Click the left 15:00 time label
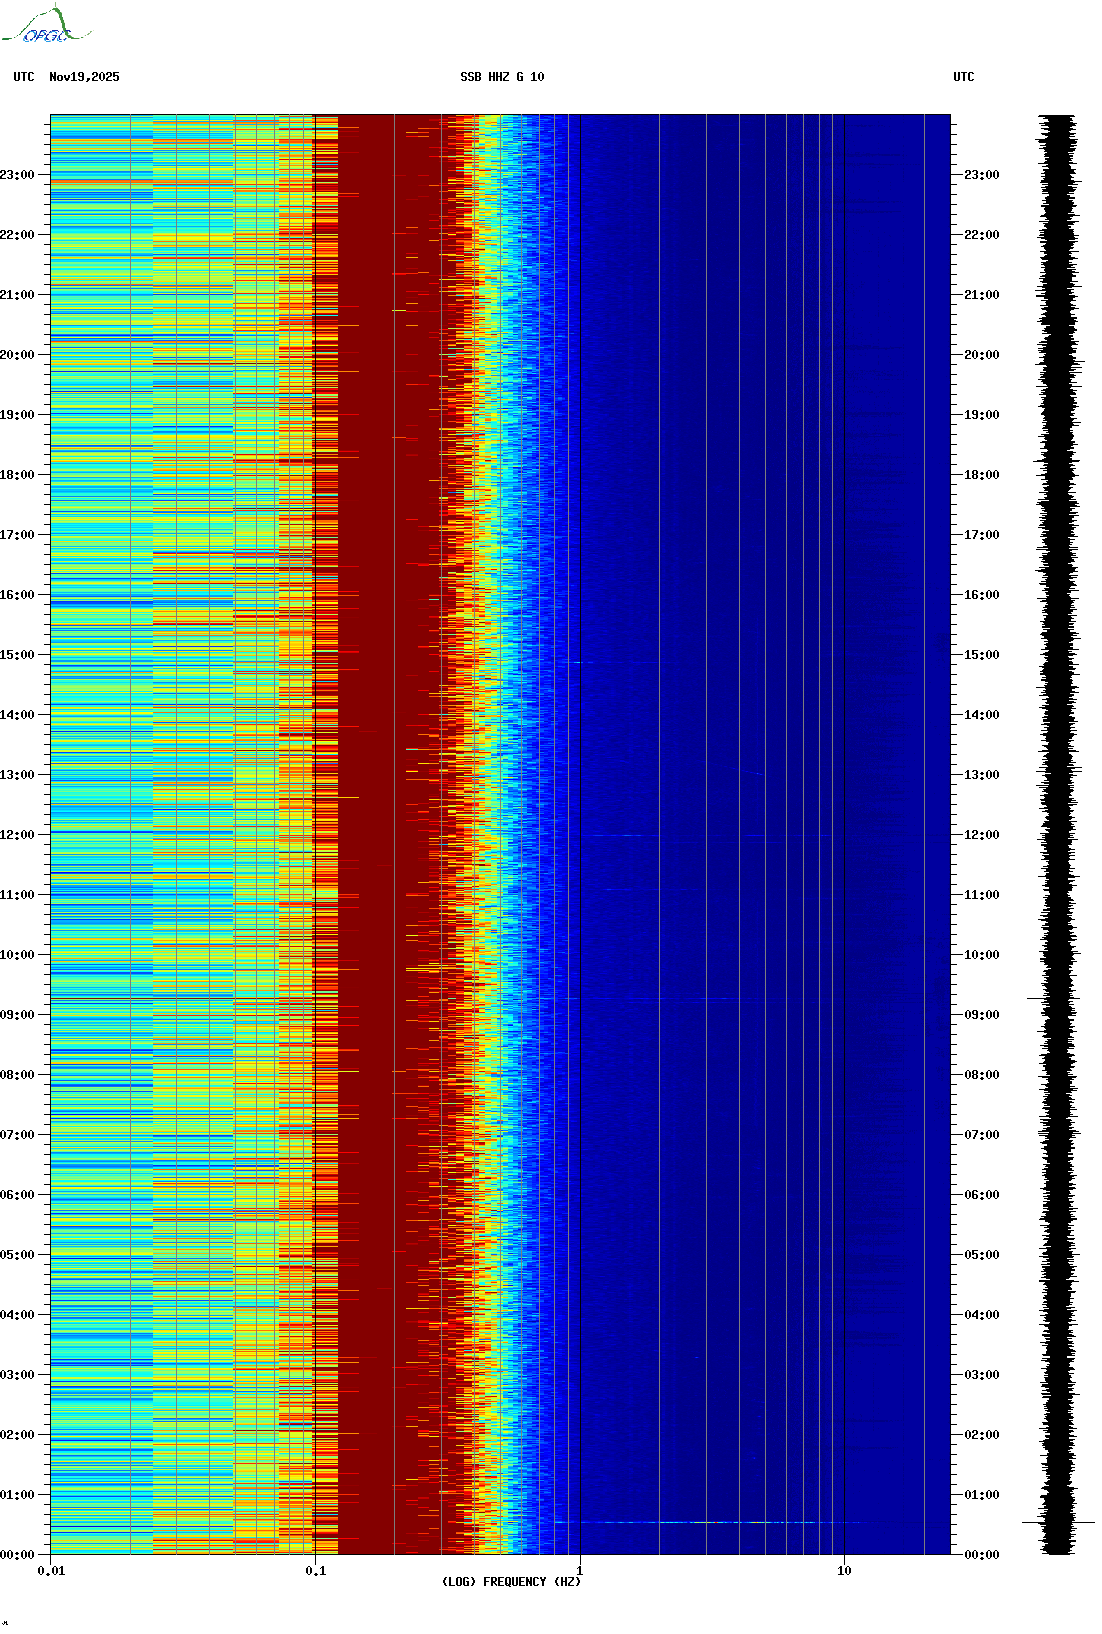This screenshot has height=1634, width=1102. click(x=17, y=655)
